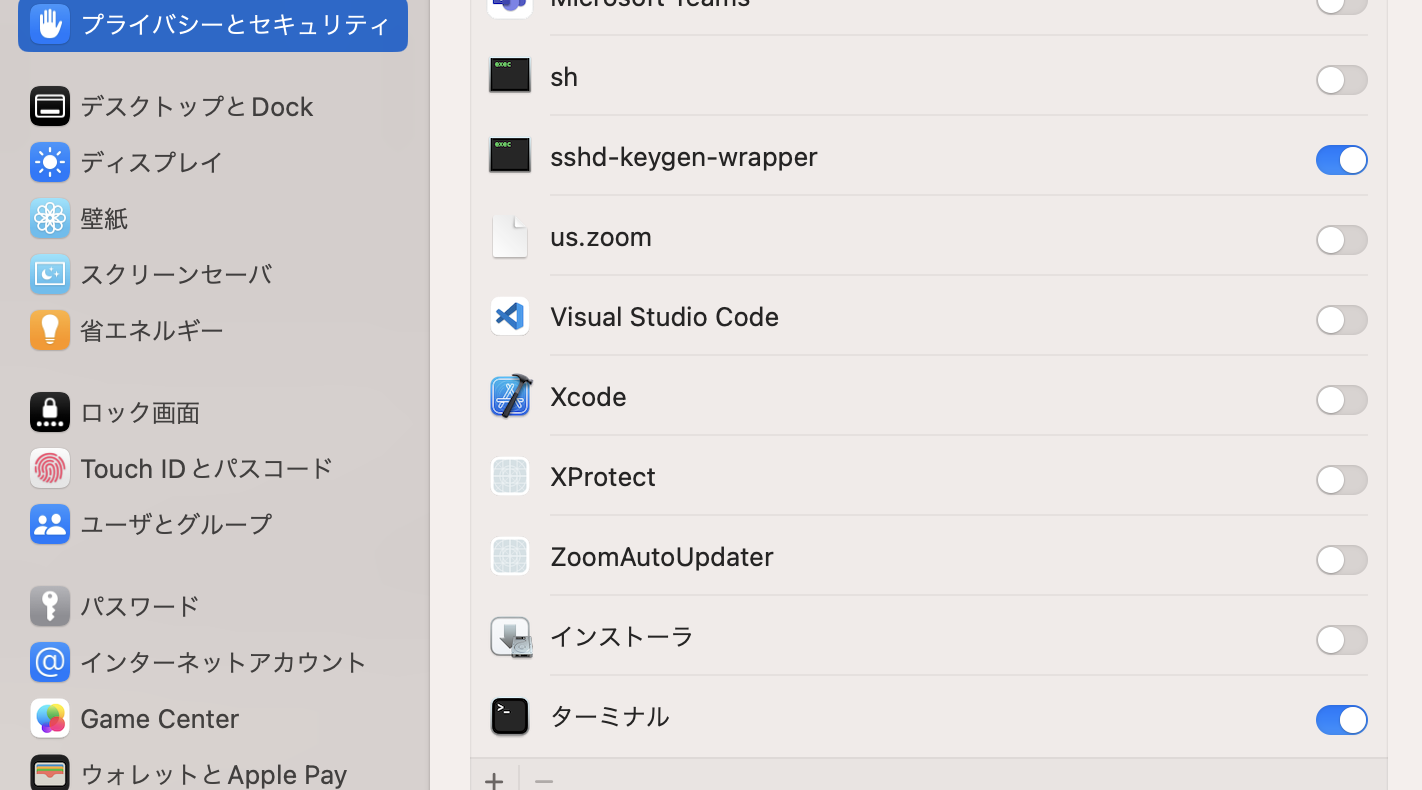This screenshot has height=790, width=1422.
Task: Open the Xcode app icon
Action: click(510, 396)
